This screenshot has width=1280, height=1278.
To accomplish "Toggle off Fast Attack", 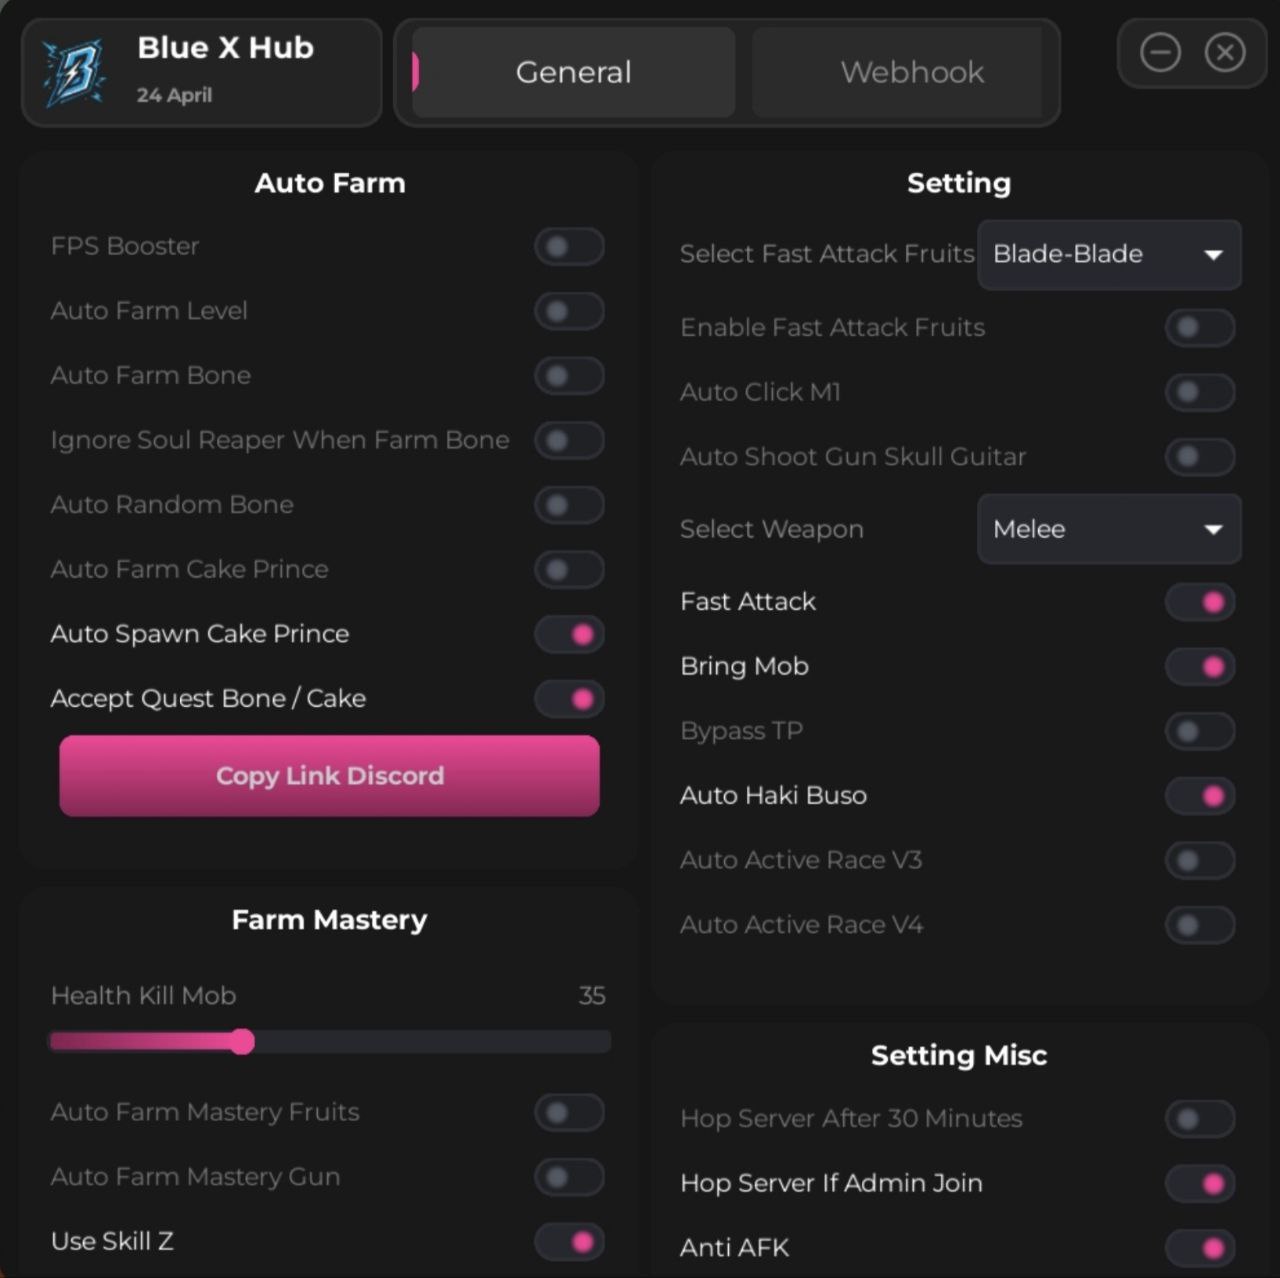I will click(1200, 602).
